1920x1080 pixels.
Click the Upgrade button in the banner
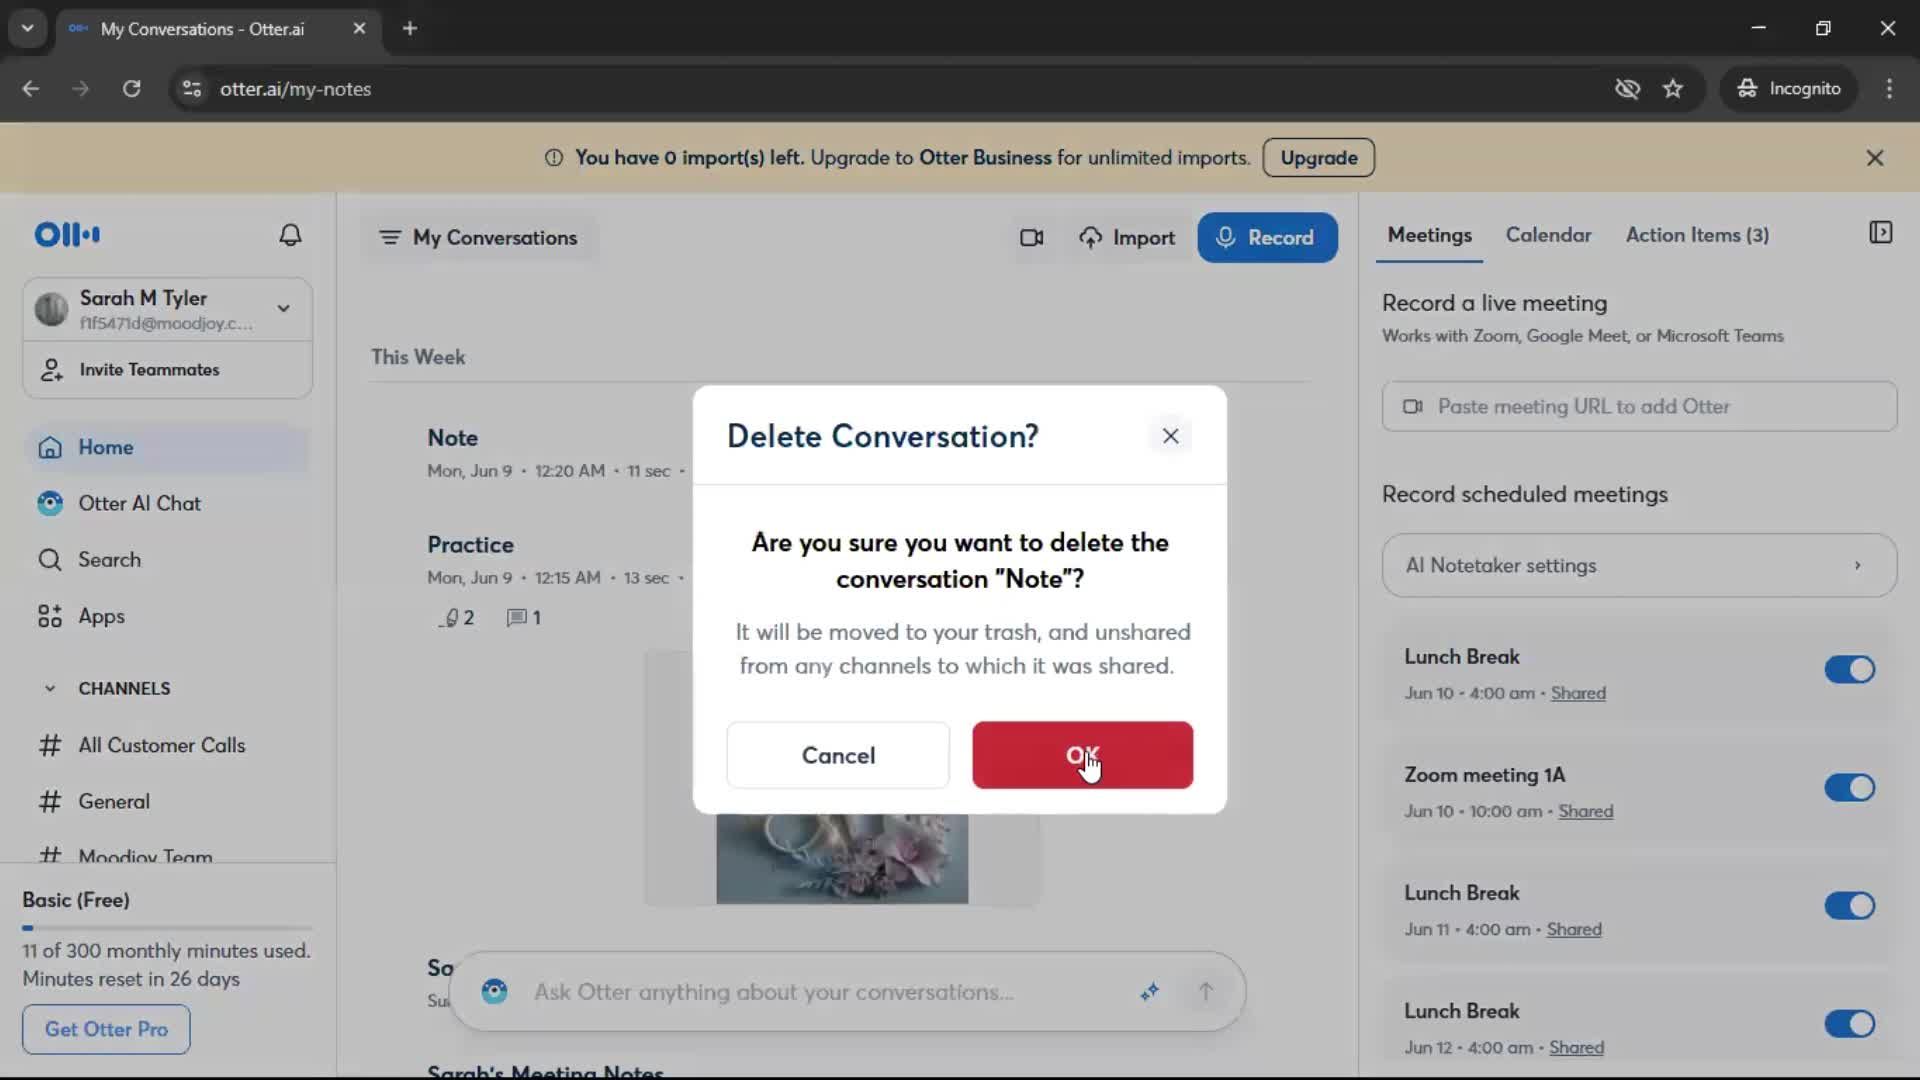[x=1318, y=158]
